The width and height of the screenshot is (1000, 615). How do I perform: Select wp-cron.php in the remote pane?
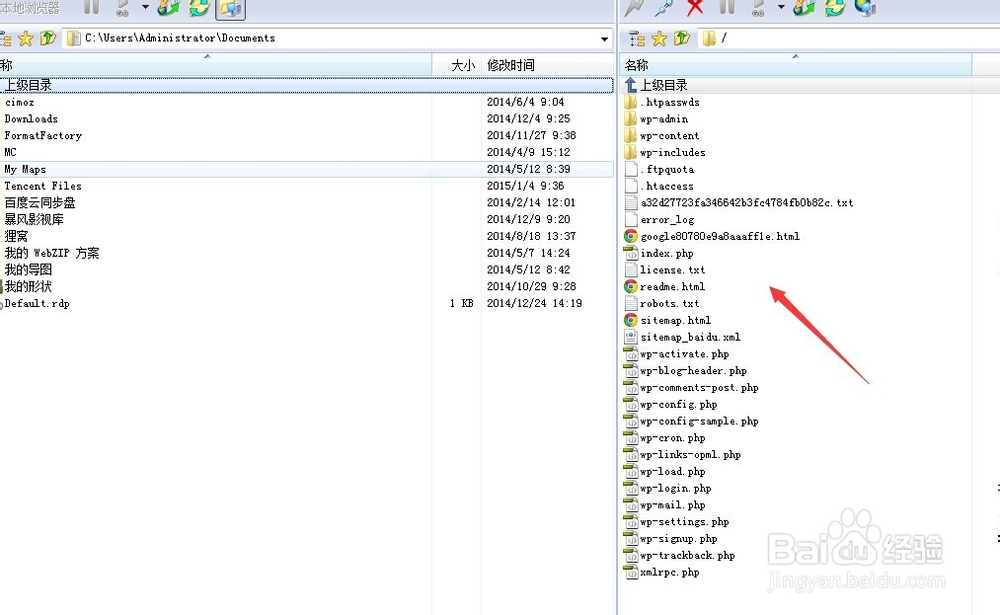click(x=665, y=438)
